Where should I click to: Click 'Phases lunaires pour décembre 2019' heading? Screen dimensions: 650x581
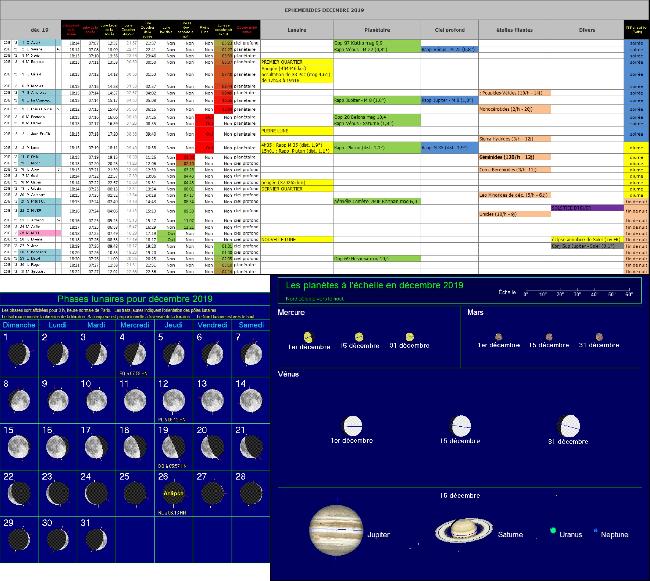pos(135,299)
